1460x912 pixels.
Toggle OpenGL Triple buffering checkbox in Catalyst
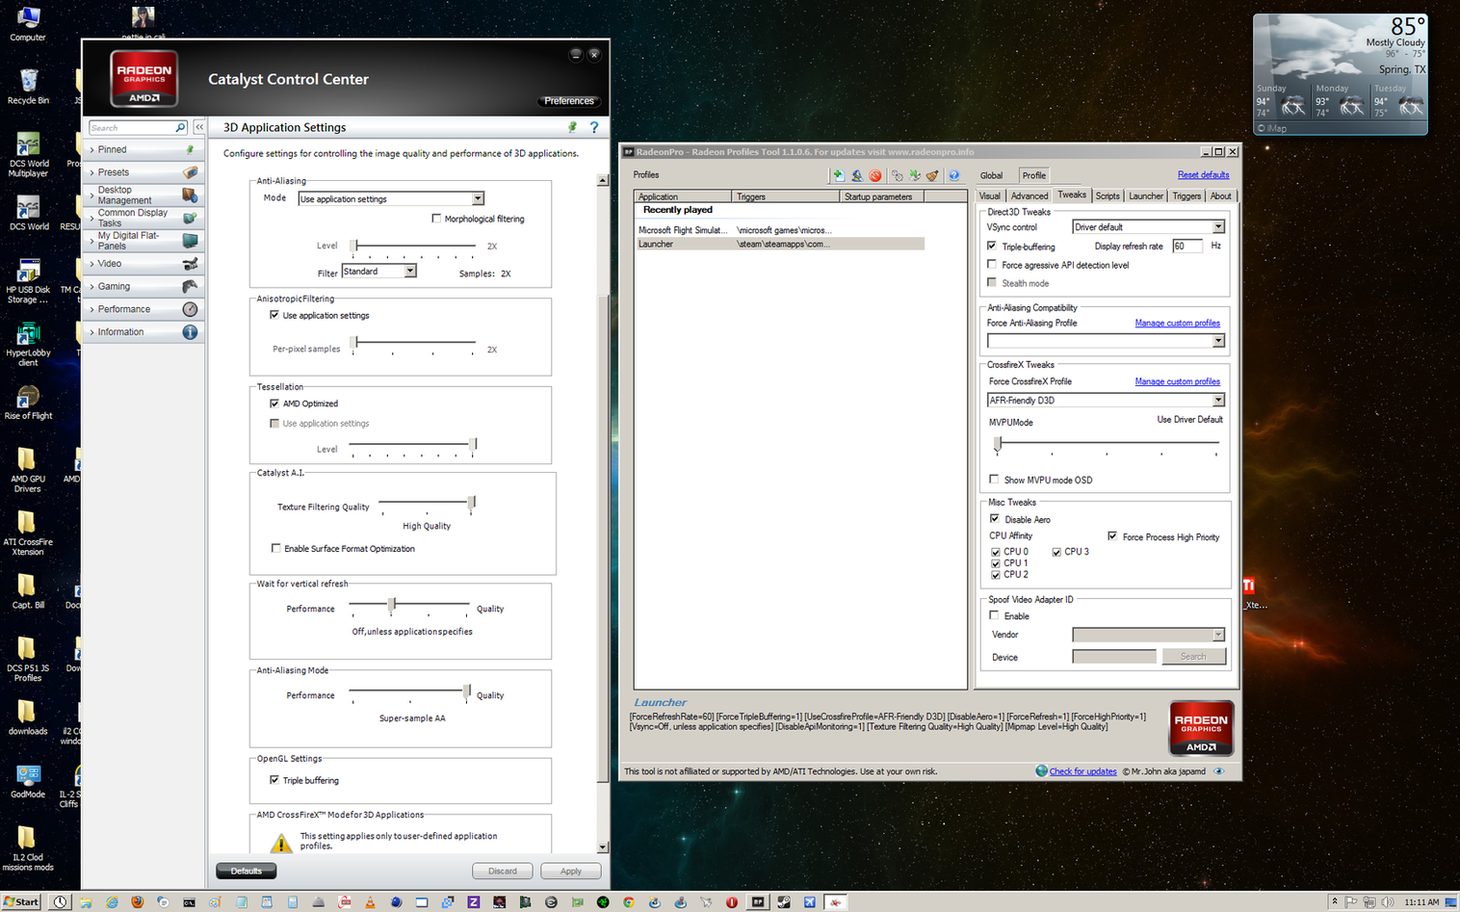[x=274, y=780]
